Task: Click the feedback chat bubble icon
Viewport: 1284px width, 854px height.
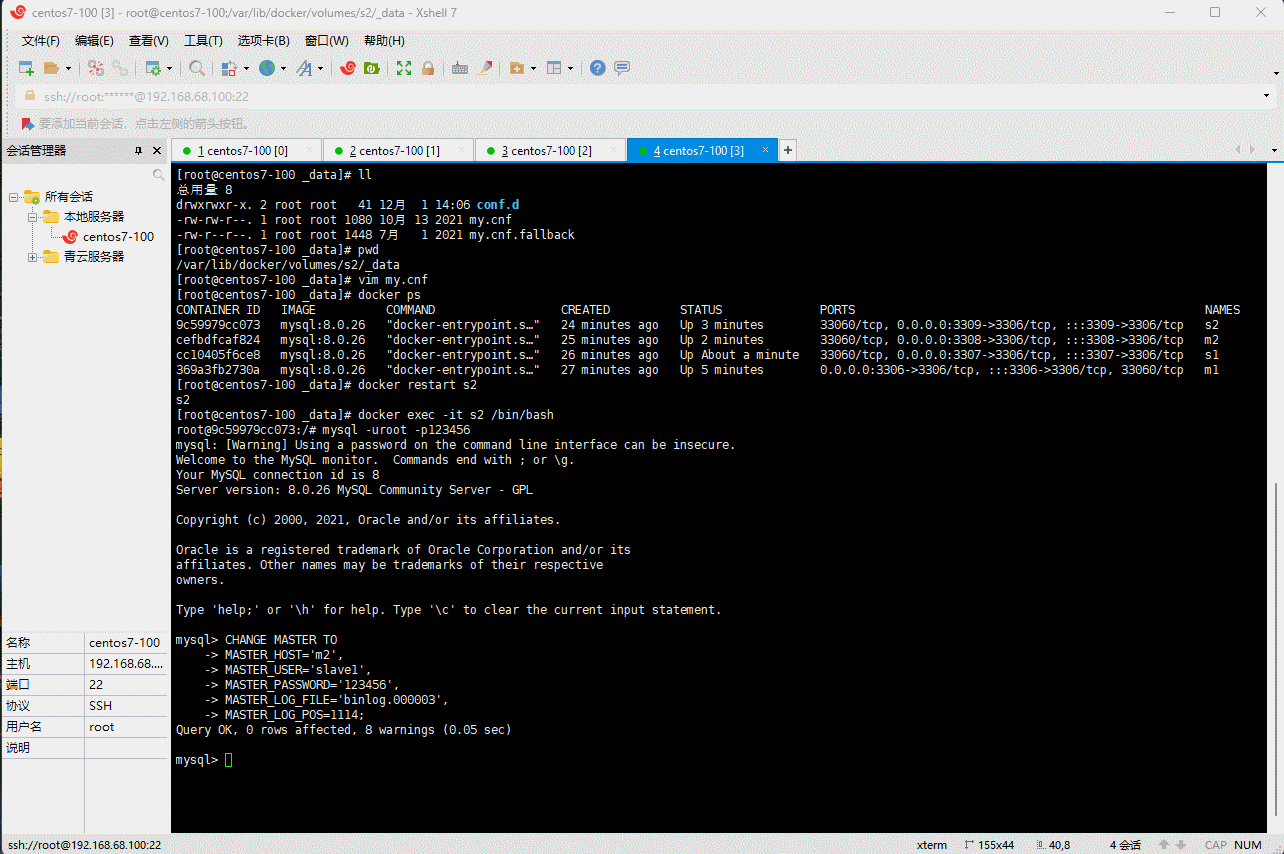Action: coord(622,68)
